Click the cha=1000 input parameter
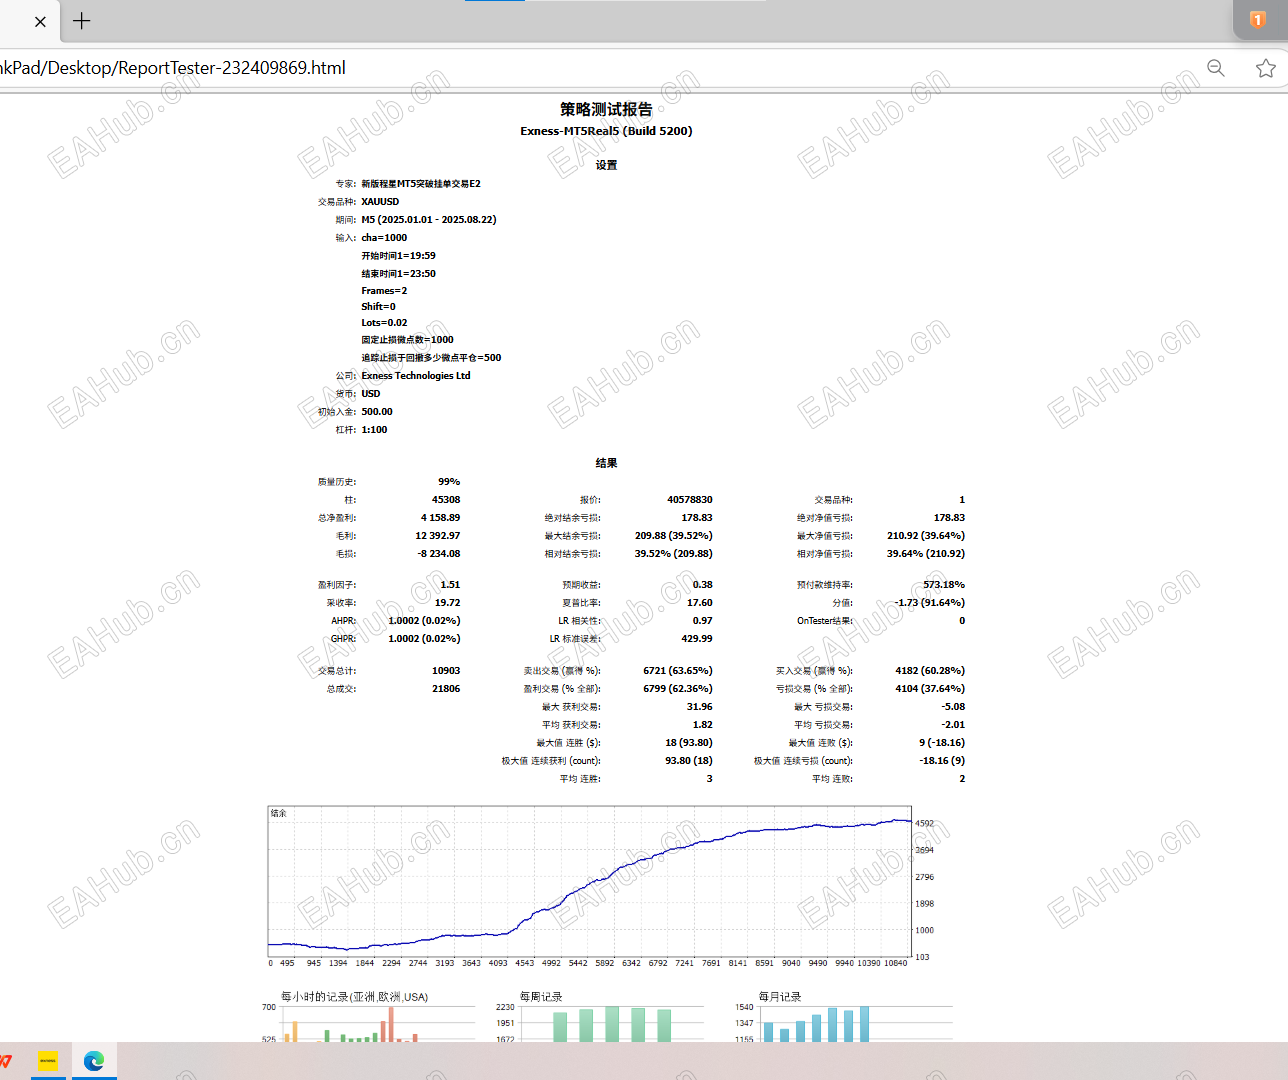Image resolution: width=1288 pixels, height=1080 pixels. [x=384, y=238]
